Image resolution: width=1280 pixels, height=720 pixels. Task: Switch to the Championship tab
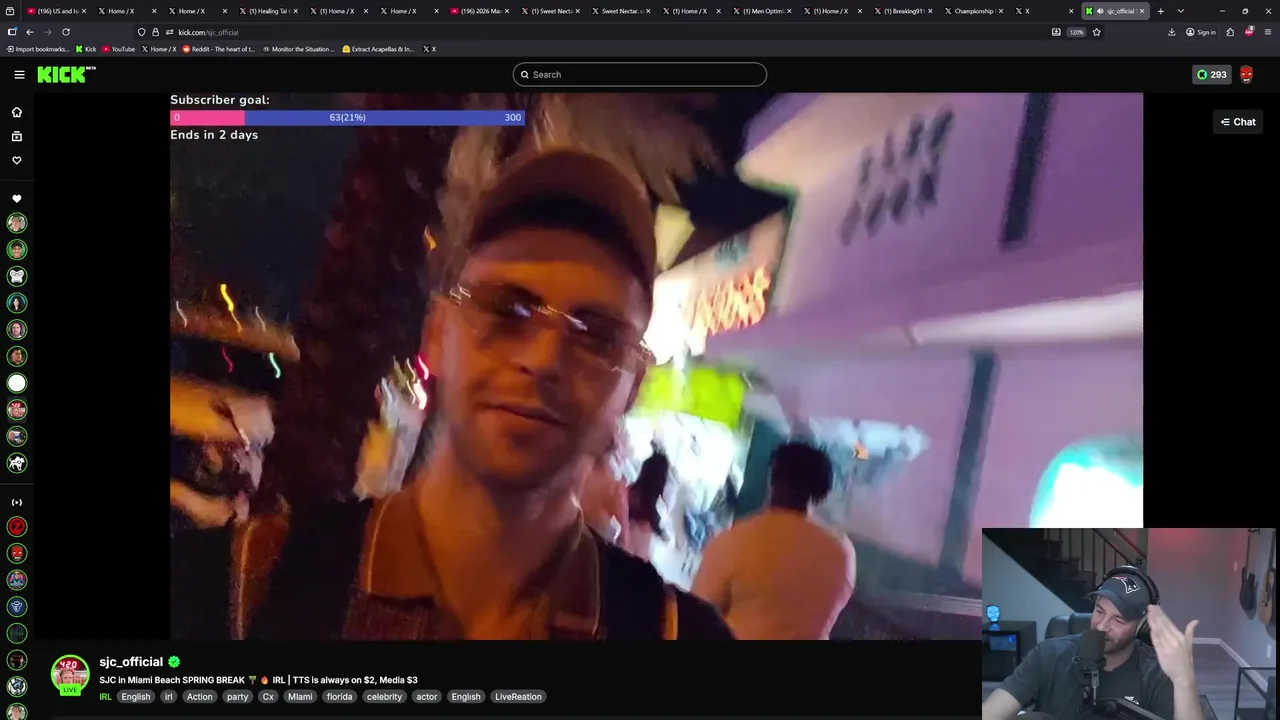pos(974,11)
